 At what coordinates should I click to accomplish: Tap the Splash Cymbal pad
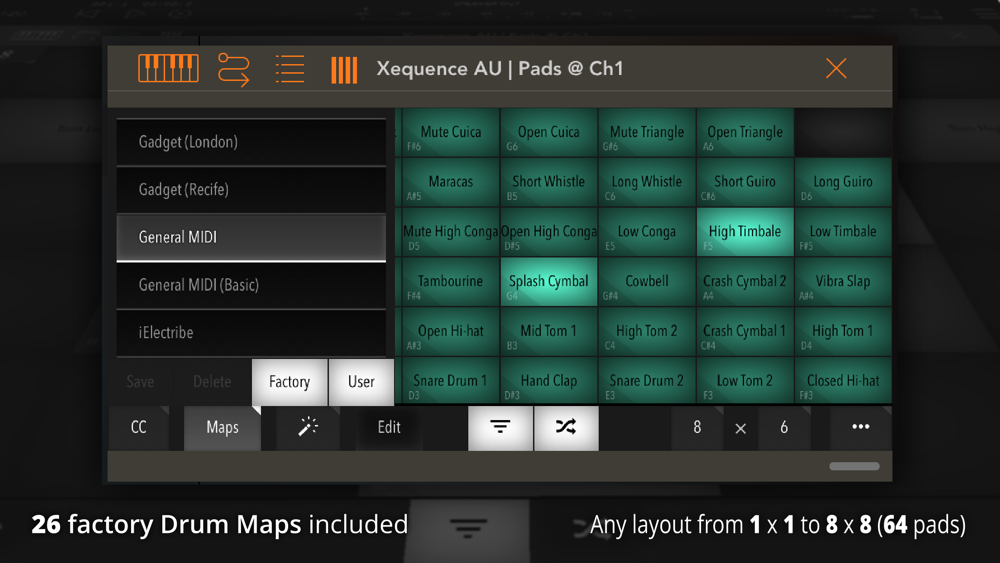tap(548, 281)
